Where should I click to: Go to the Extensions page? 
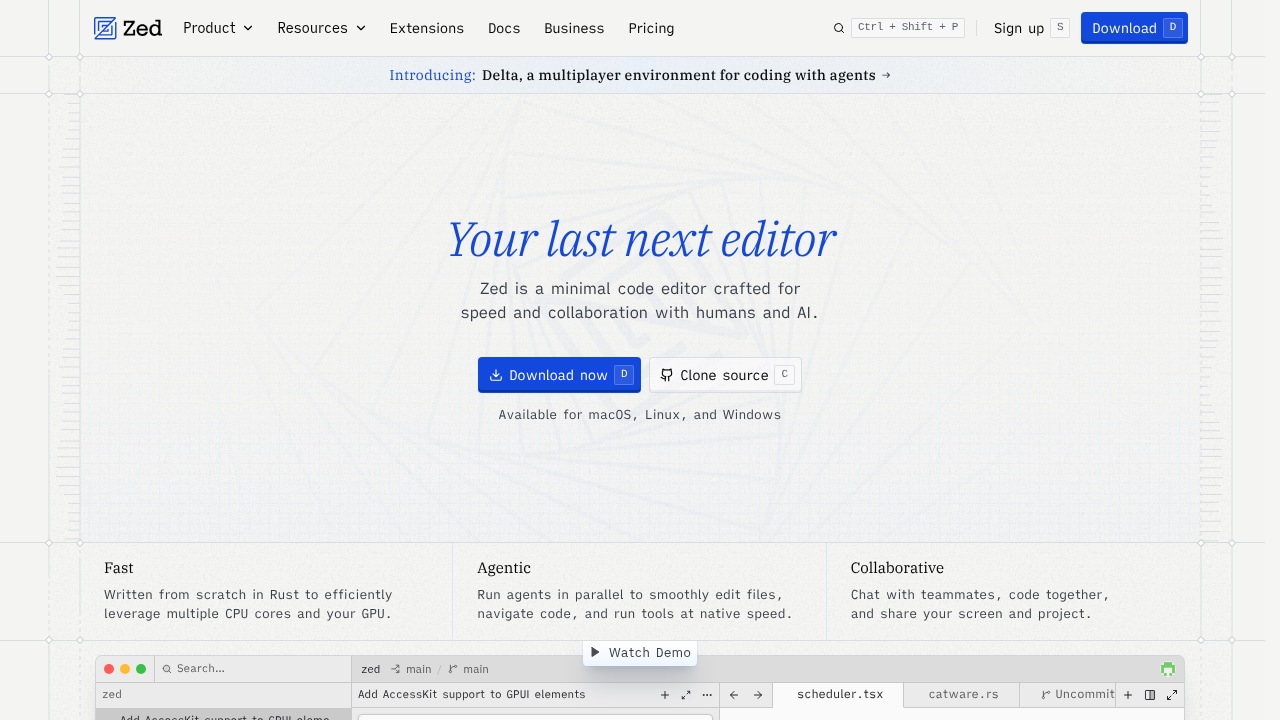(427, 28)
